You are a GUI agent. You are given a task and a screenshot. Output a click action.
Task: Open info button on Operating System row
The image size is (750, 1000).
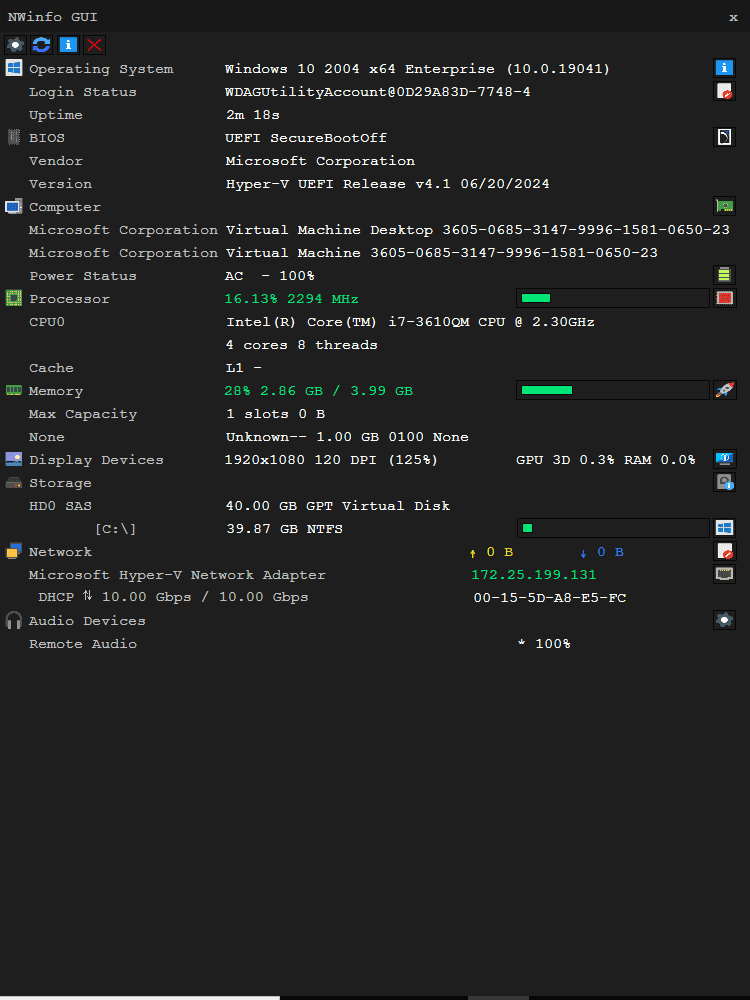click(724, 68)
